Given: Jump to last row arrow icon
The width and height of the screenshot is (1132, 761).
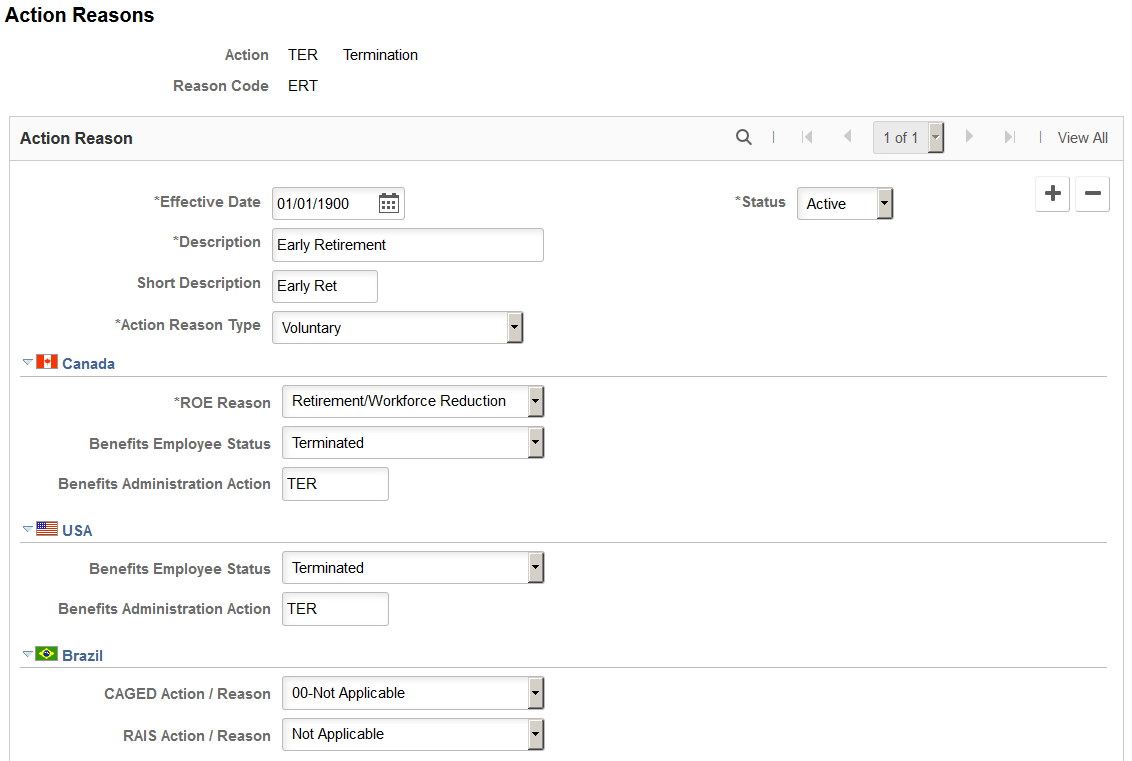Looking at the screenshot, I should click(1009, 137).
